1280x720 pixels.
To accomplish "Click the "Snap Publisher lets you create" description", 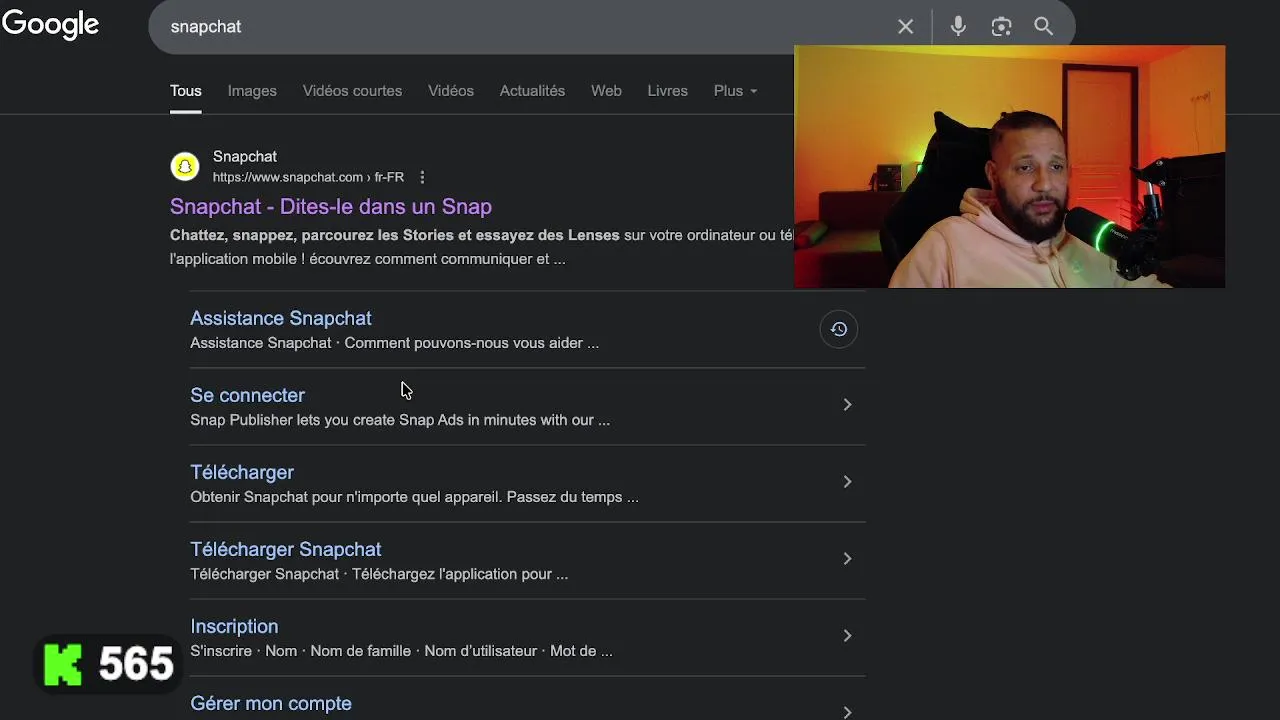I will pyautogui.click(x=400, y=420).
